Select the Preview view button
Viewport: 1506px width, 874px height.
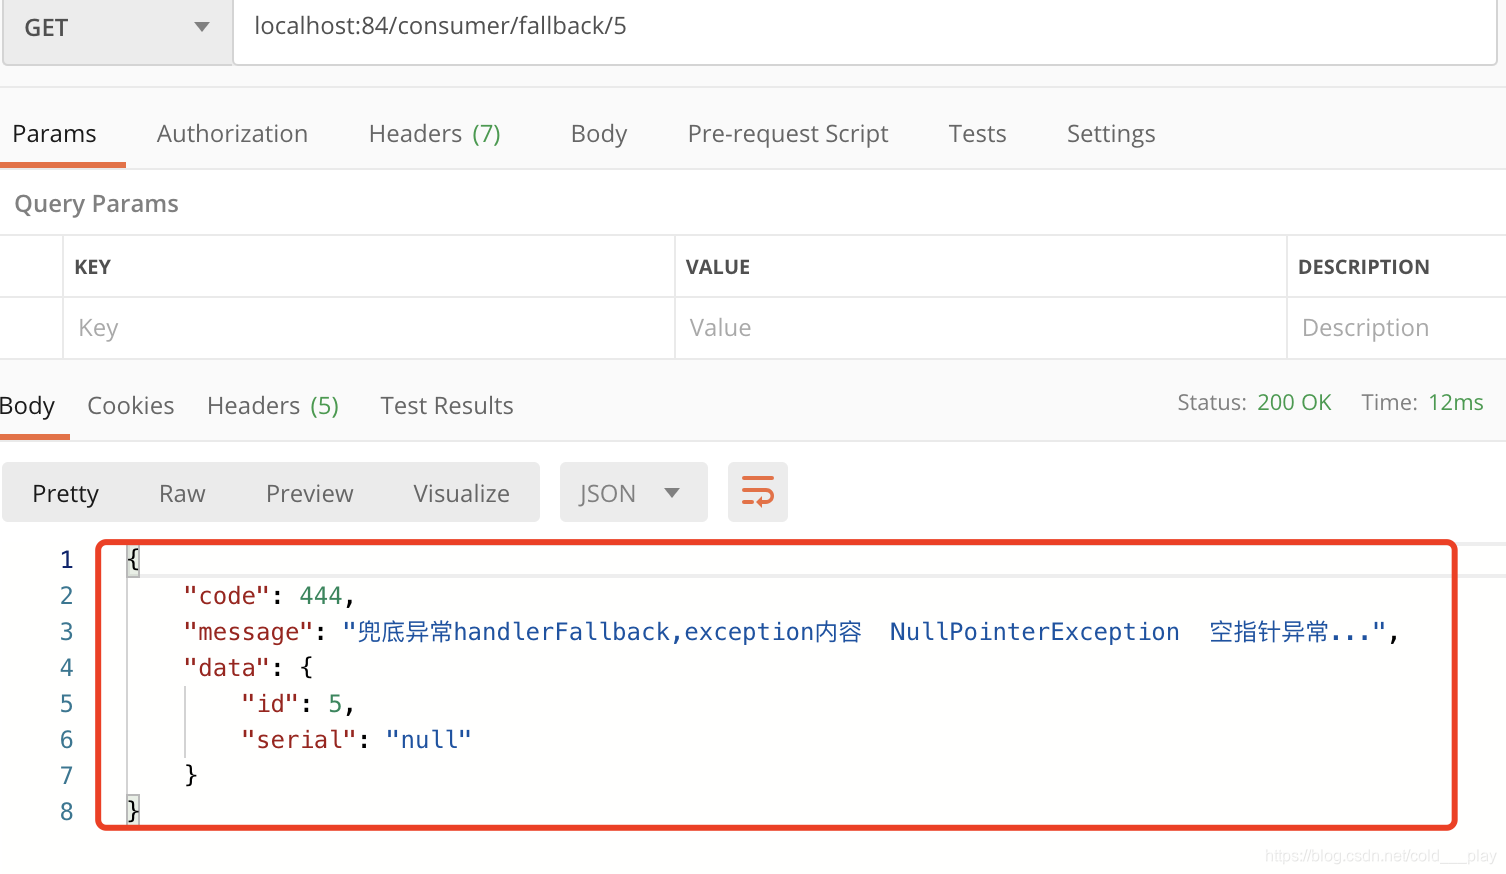click(x=310, y=493)
